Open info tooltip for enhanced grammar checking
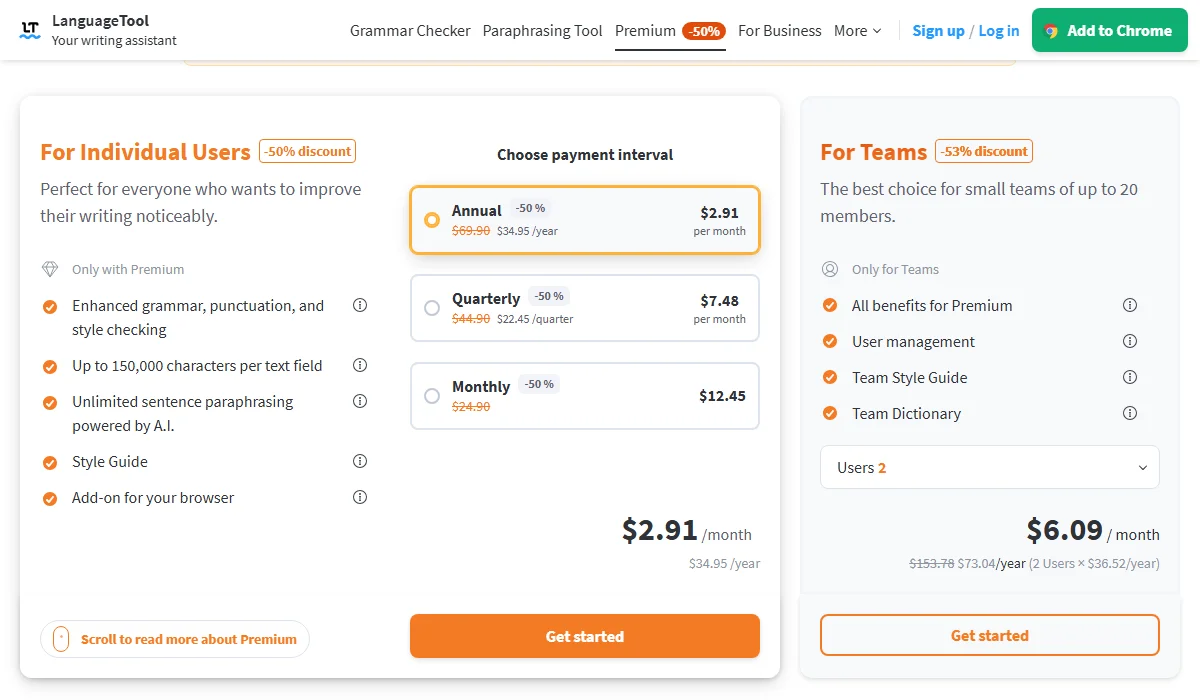Image resolution: width=1200 pixels, height=700 pixels. 360,305
